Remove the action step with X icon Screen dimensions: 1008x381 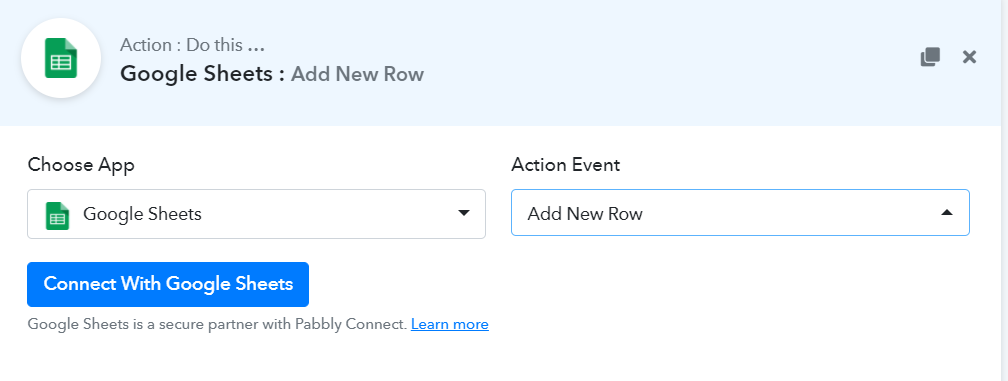969,57
